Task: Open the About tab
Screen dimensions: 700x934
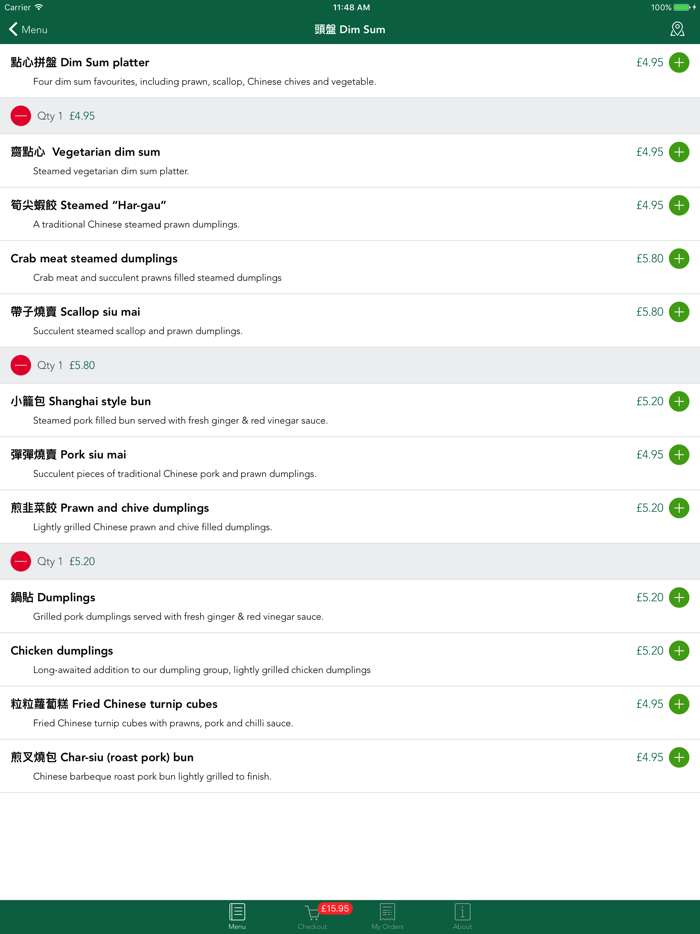Action: (x=462, y=915)
